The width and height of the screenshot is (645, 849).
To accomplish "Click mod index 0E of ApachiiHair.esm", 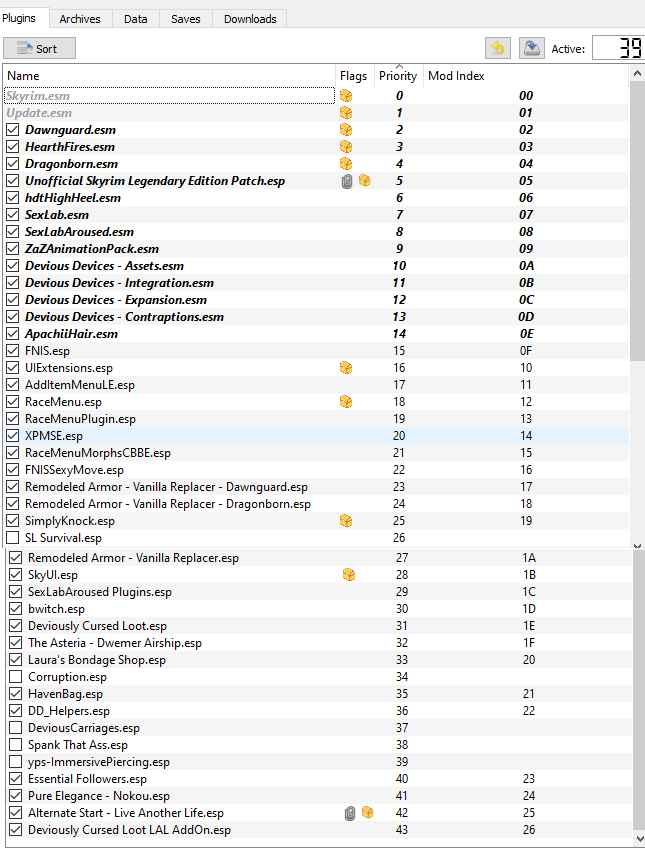I will point(526,334).
